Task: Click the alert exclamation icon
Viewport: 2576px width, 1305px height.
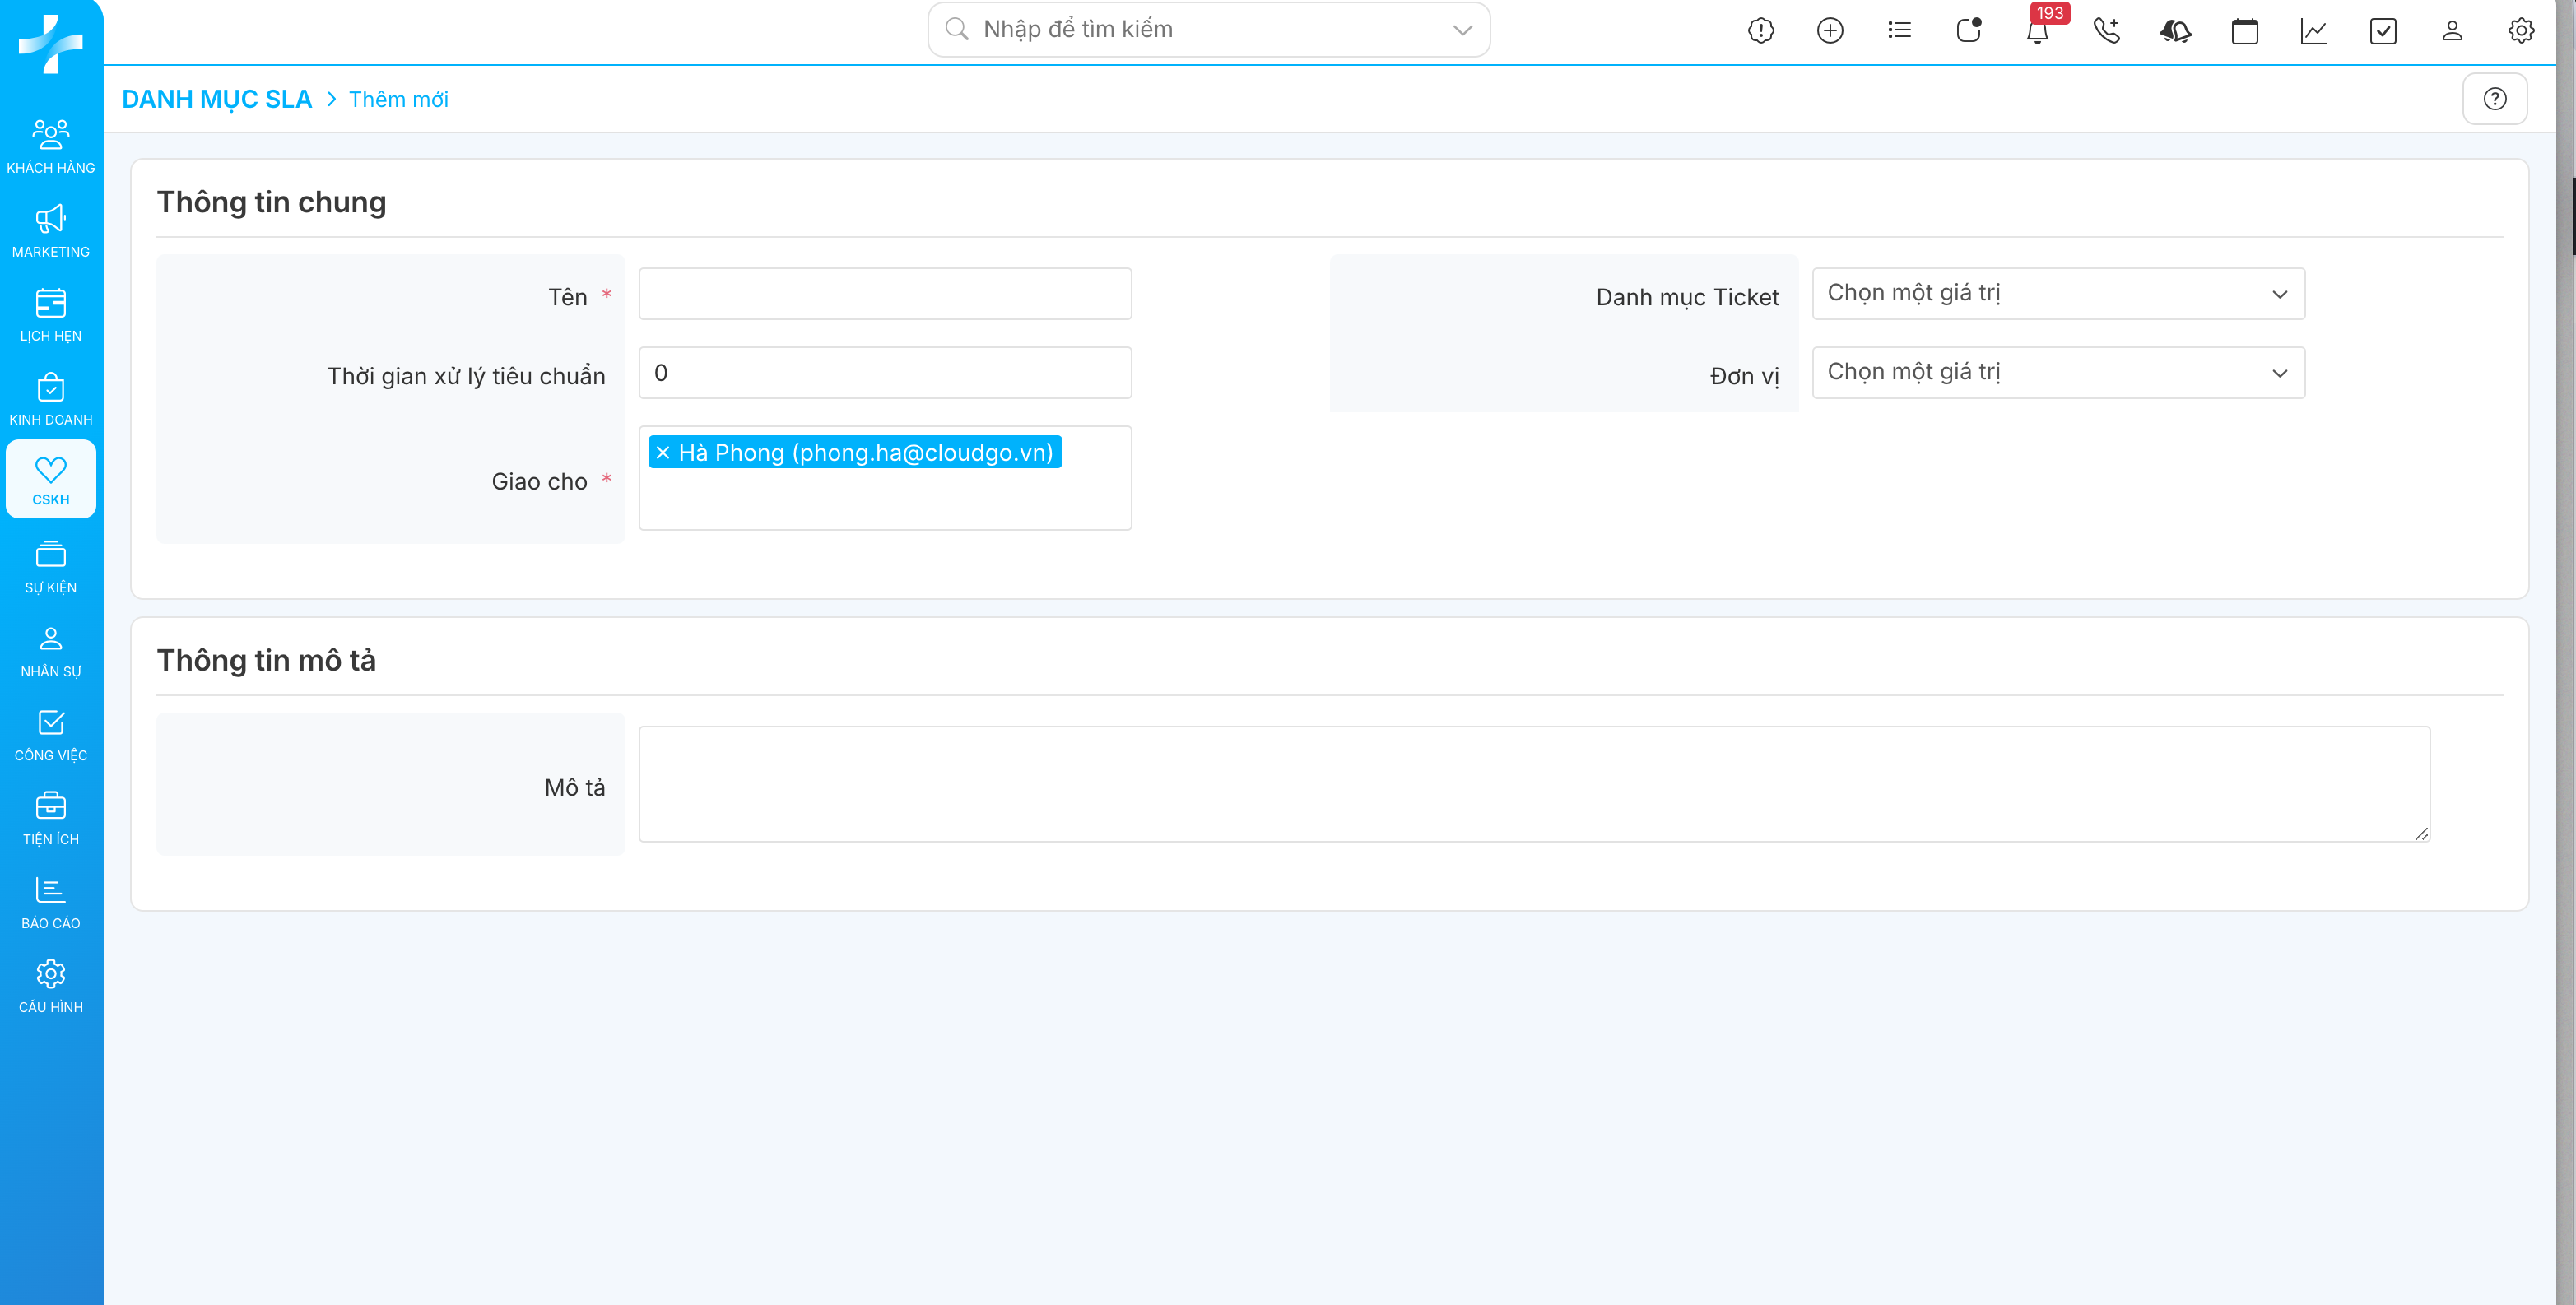Action: click(1760, 31)
